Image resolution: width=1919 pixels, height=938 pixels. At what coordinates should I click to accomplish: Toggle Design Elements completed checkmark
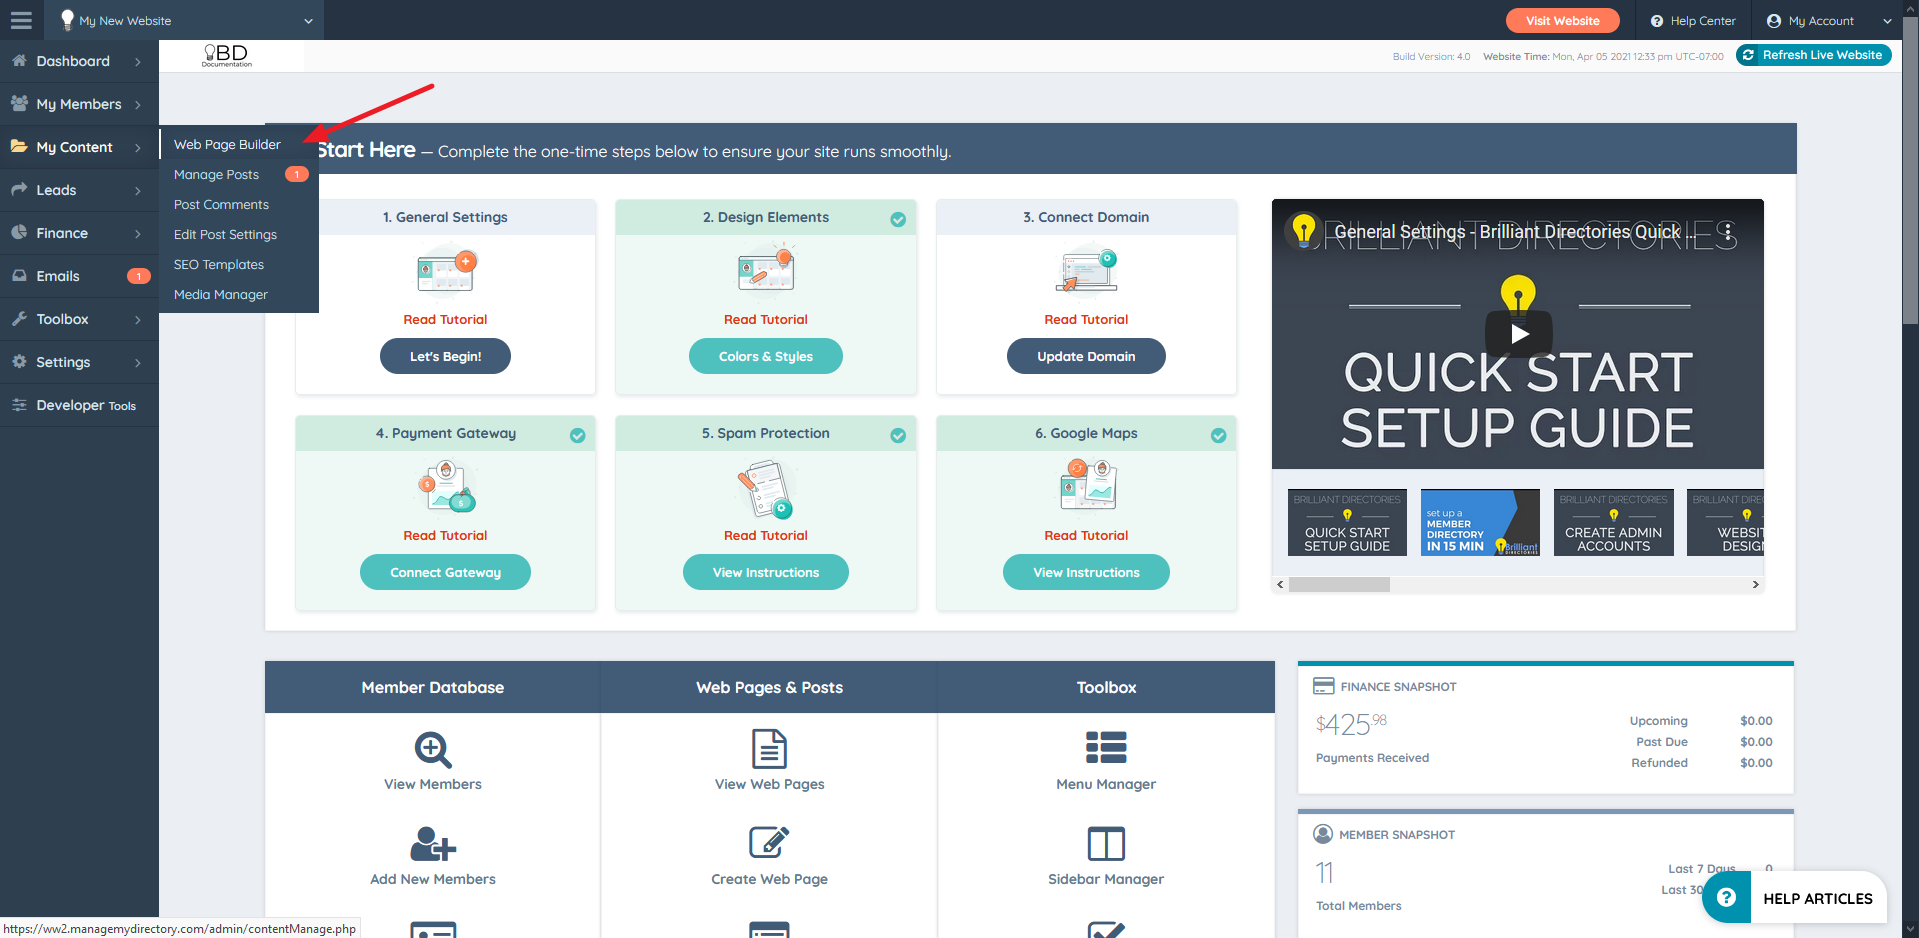(898, 219)
